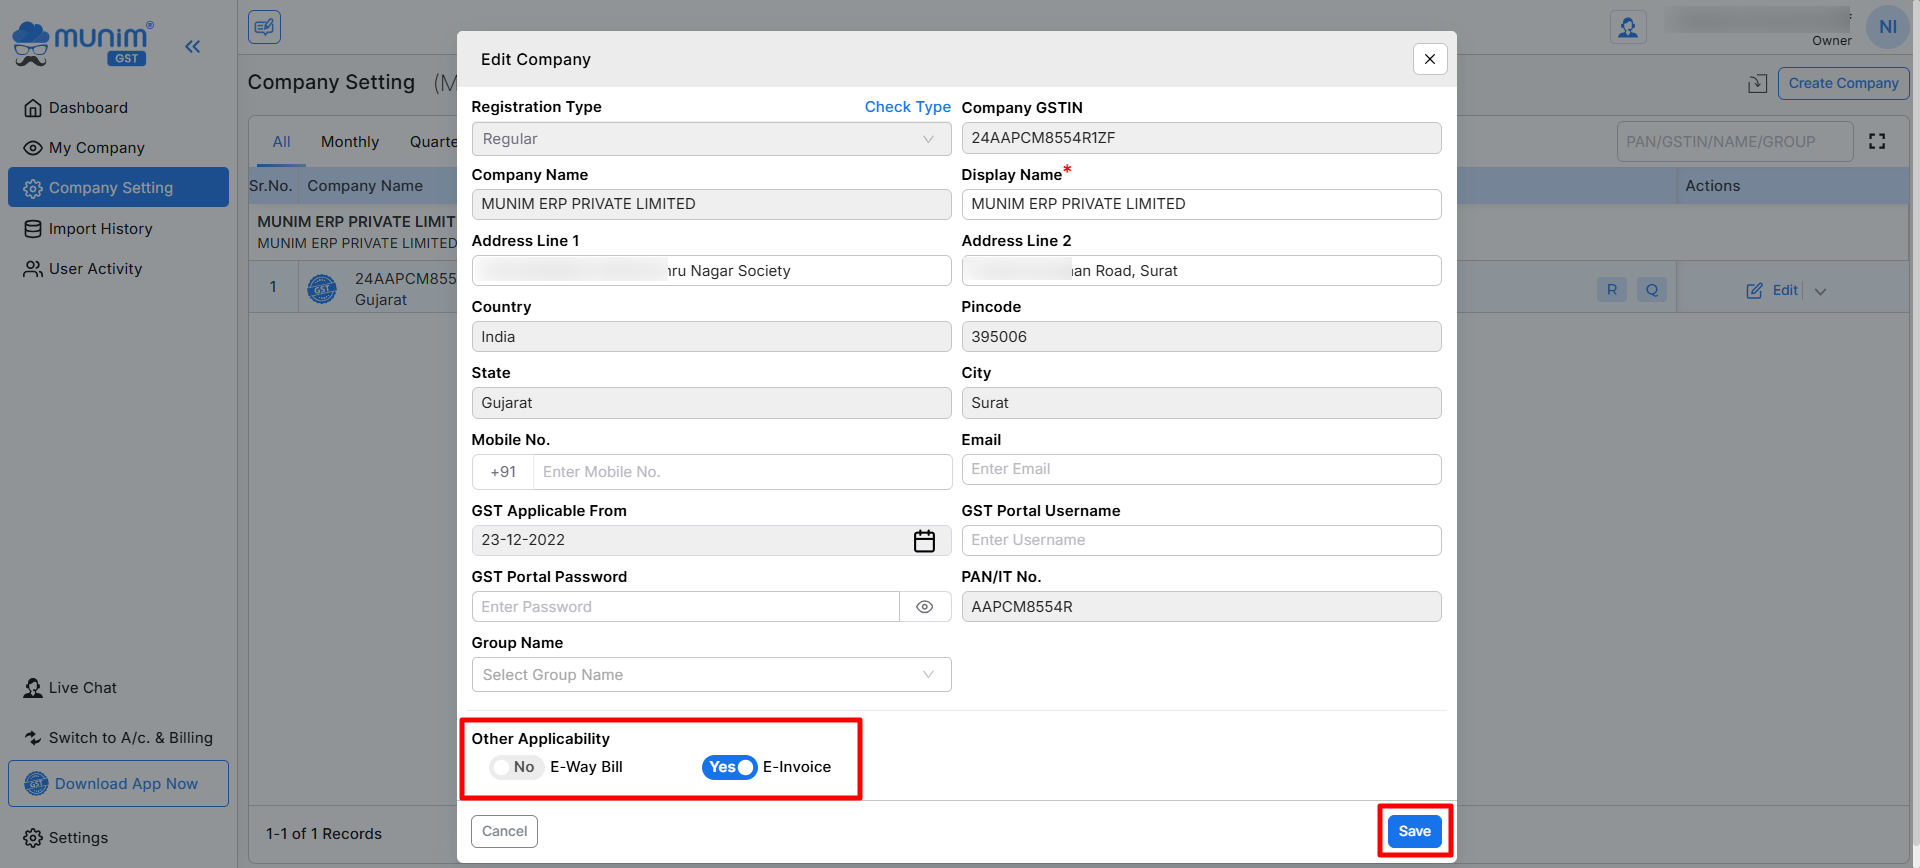Image resolution: width=1920 pixels, height=868 pixels.
Task: Open the Registration Type dropdown
Action: (x=711, y=139)
